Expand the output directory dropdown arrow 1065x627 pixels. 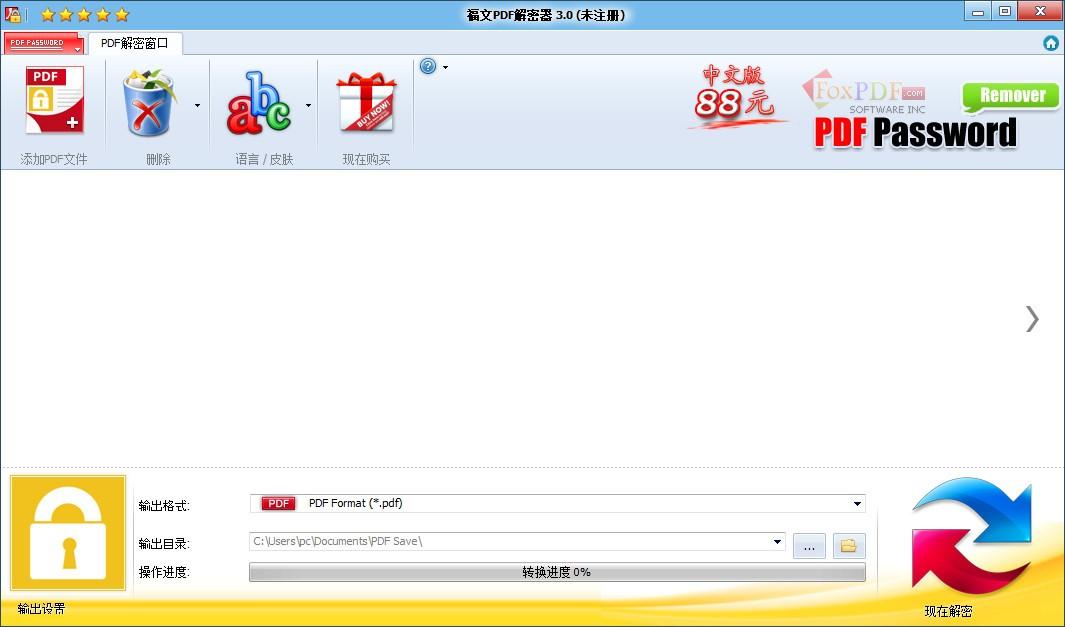coord(777,541)
